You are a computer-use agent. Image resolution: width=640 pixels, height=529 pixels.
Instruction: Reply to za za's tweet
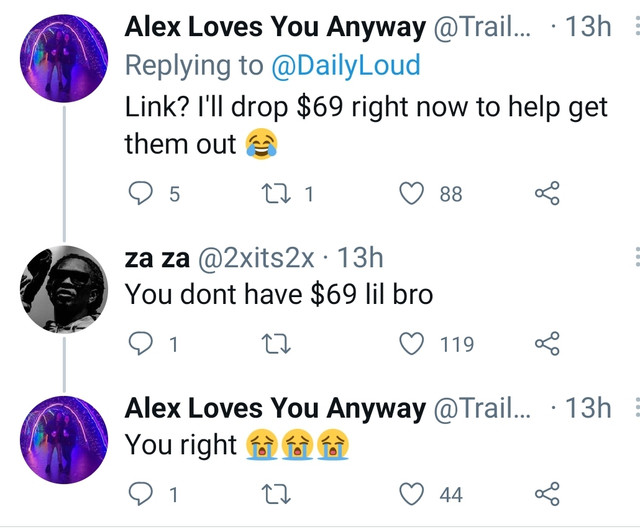141,344
